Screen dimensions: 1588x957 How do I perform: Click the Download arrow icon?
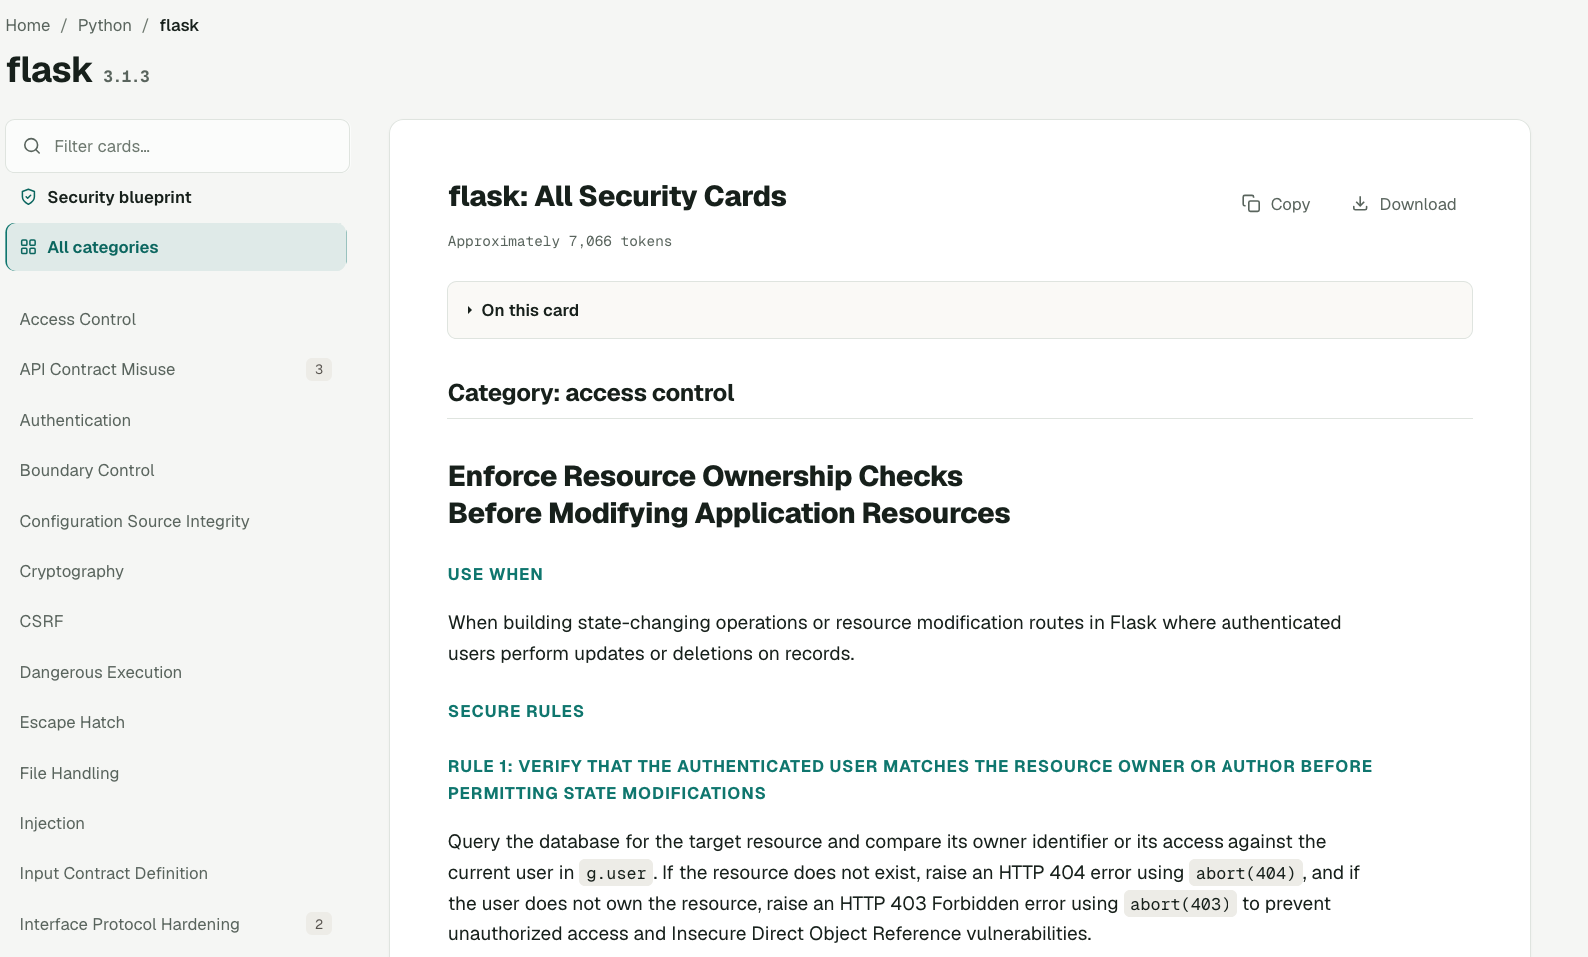(1360, 204)
